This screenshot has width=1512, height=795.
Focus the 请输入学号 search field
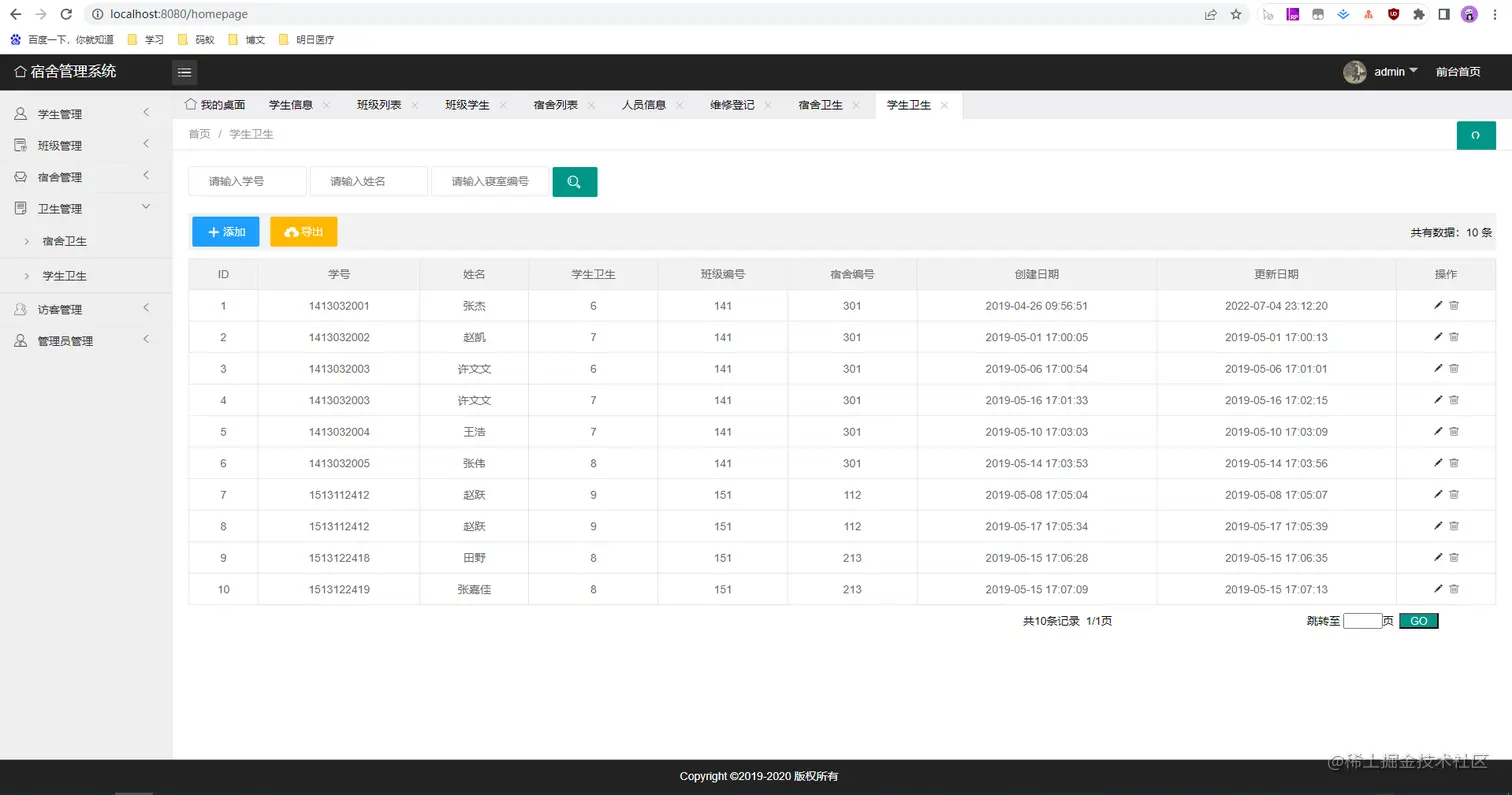tap(247, 181)
